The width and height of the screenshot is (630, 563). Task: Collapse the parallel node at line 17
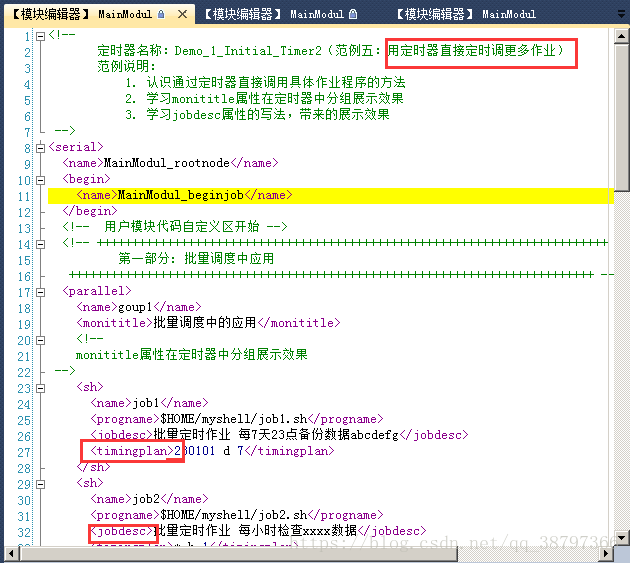40,293
